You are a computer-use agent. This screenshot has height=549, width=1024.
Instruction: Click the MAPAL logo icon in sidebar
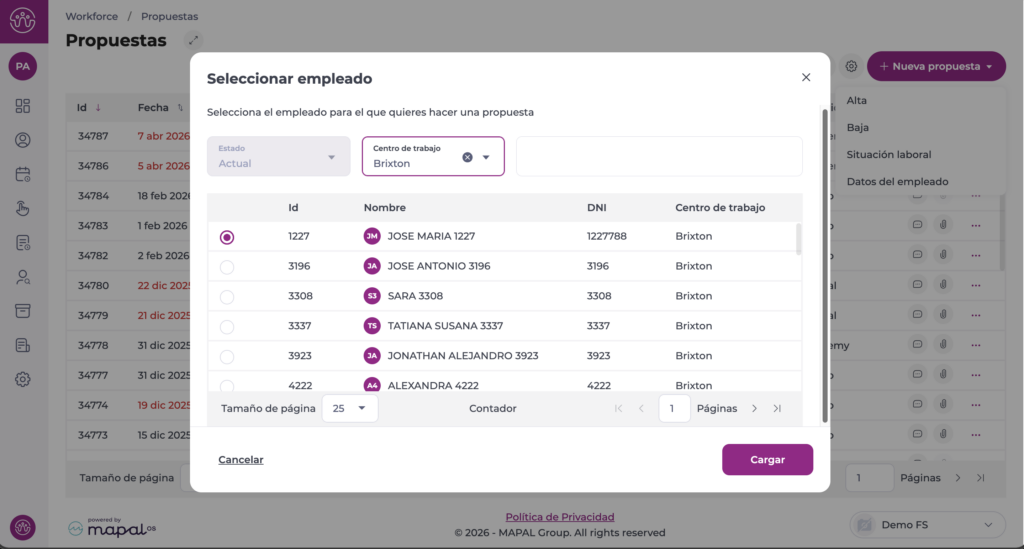tap(23, 20)
